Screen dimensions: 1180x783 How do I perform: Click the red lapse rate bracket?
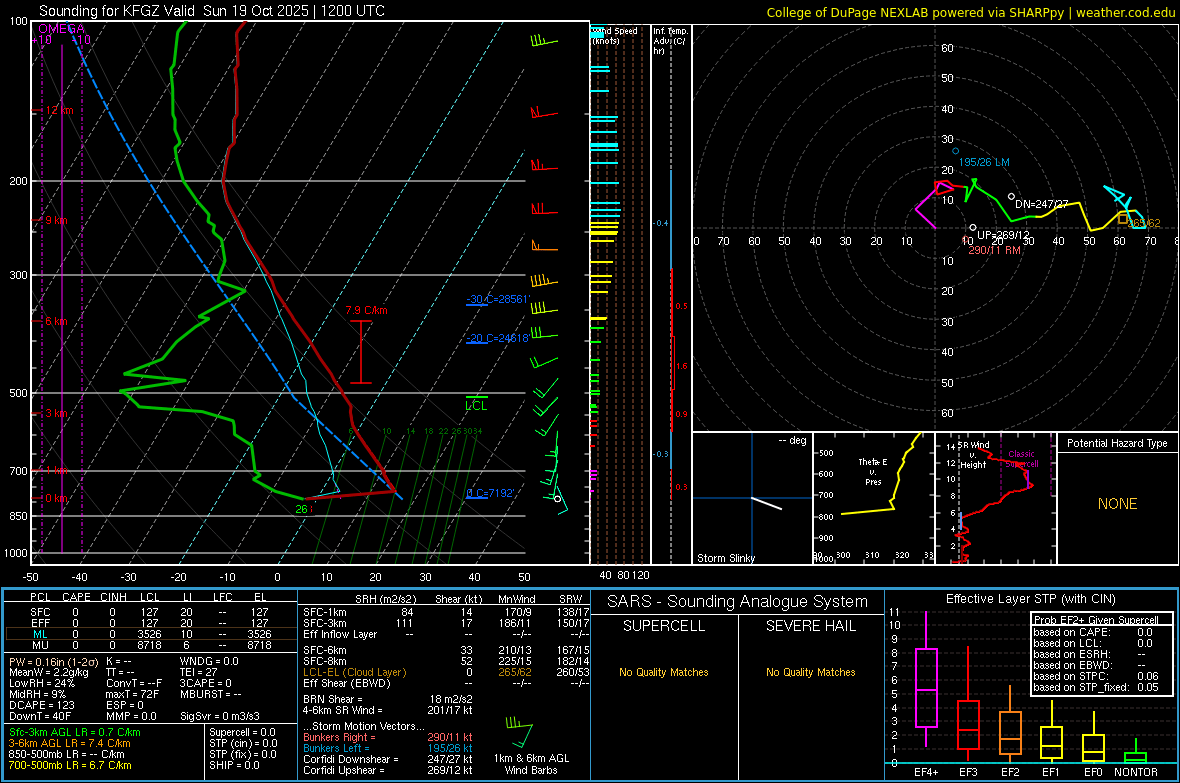(361, 352)
